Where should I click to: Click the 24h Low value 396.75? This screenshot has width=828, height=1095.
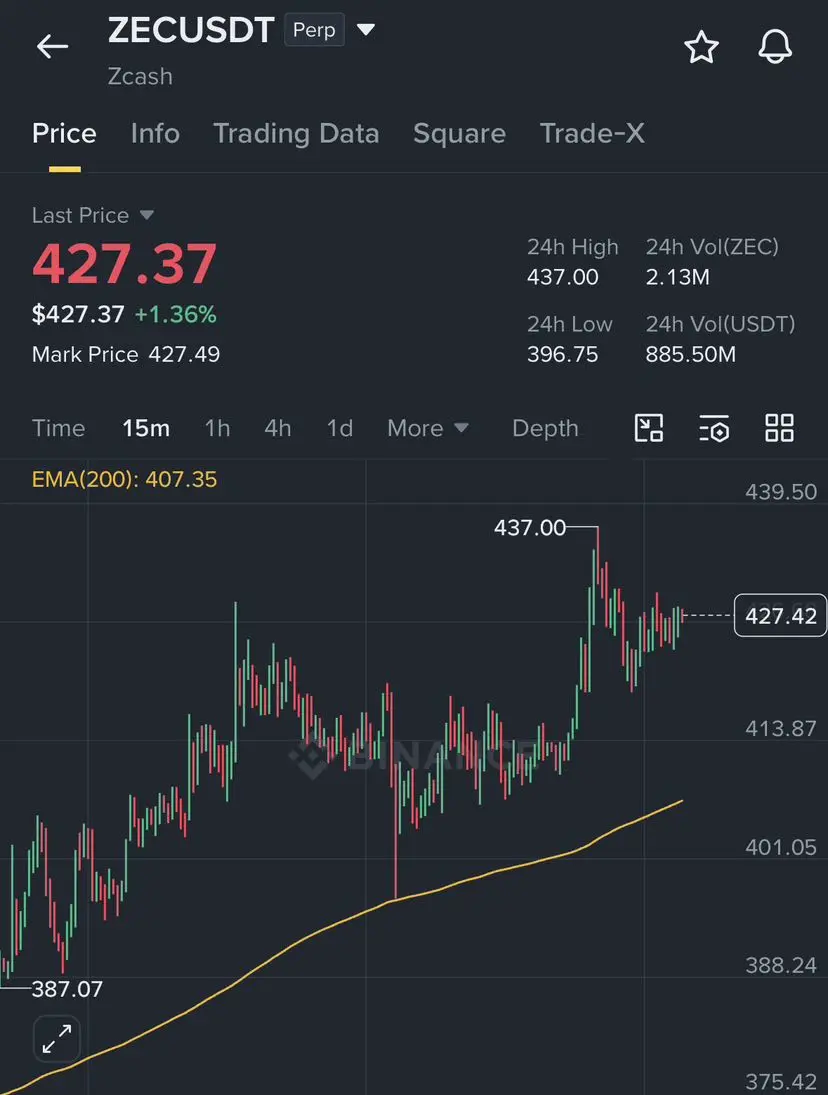point(563,354)
